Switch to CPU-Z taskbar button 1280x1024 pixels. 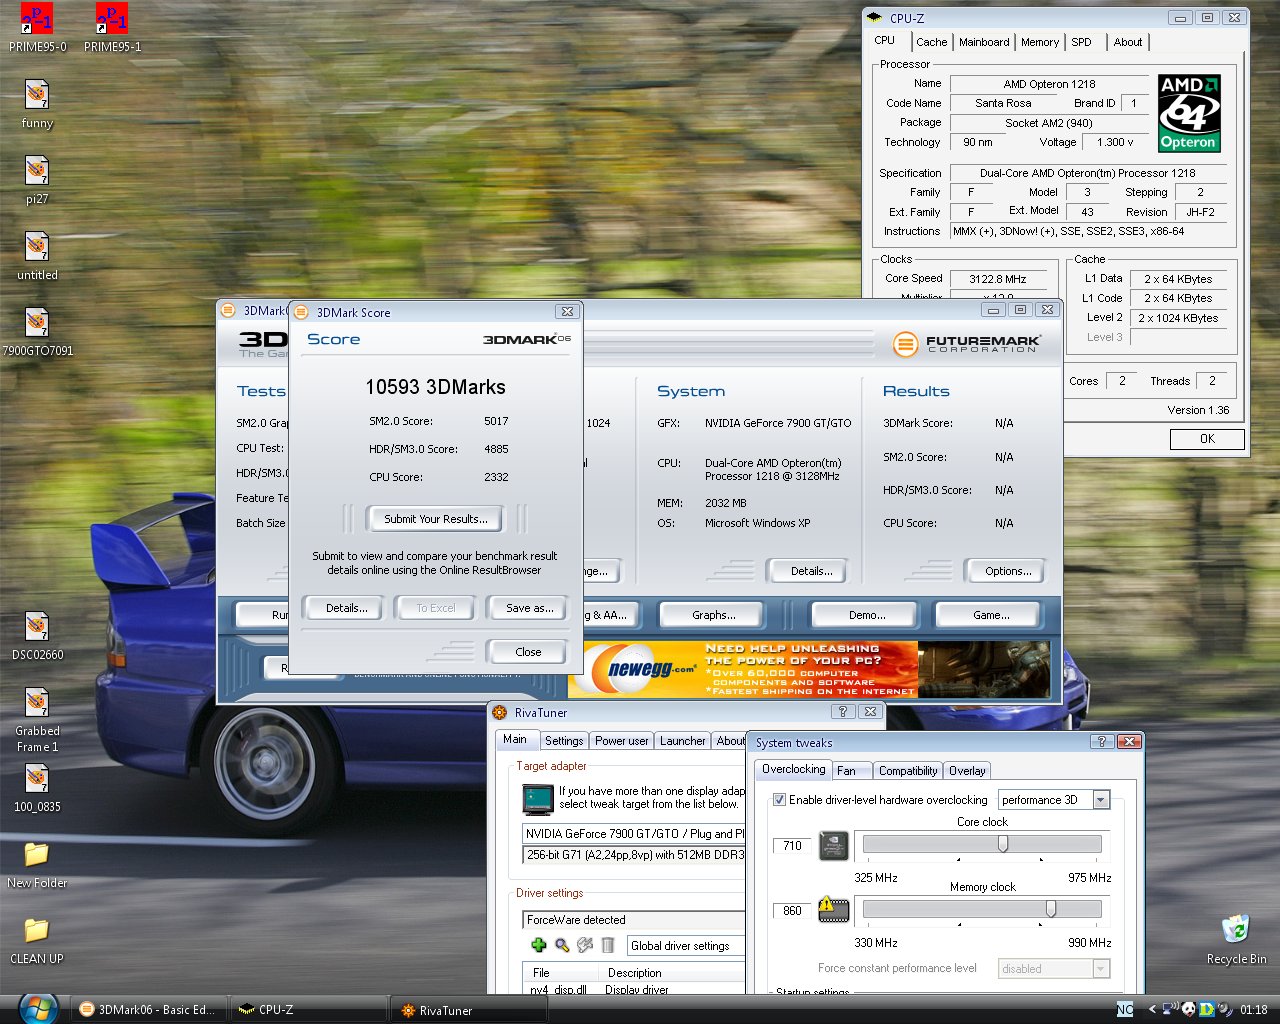(308, 1010)
